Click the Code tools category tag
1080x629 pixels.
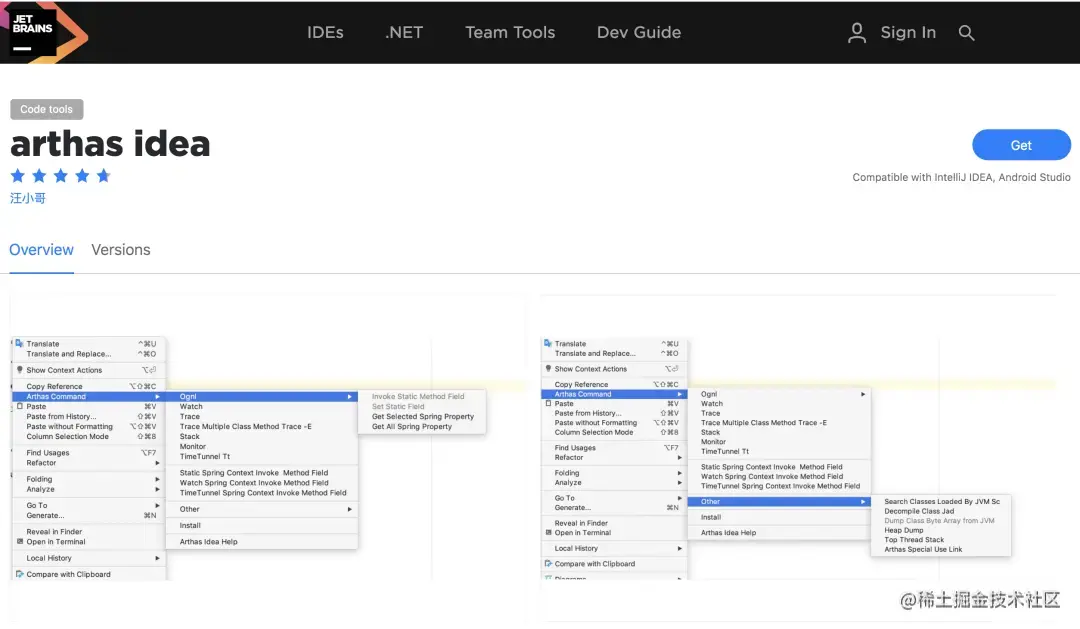[x=46, y=109]
